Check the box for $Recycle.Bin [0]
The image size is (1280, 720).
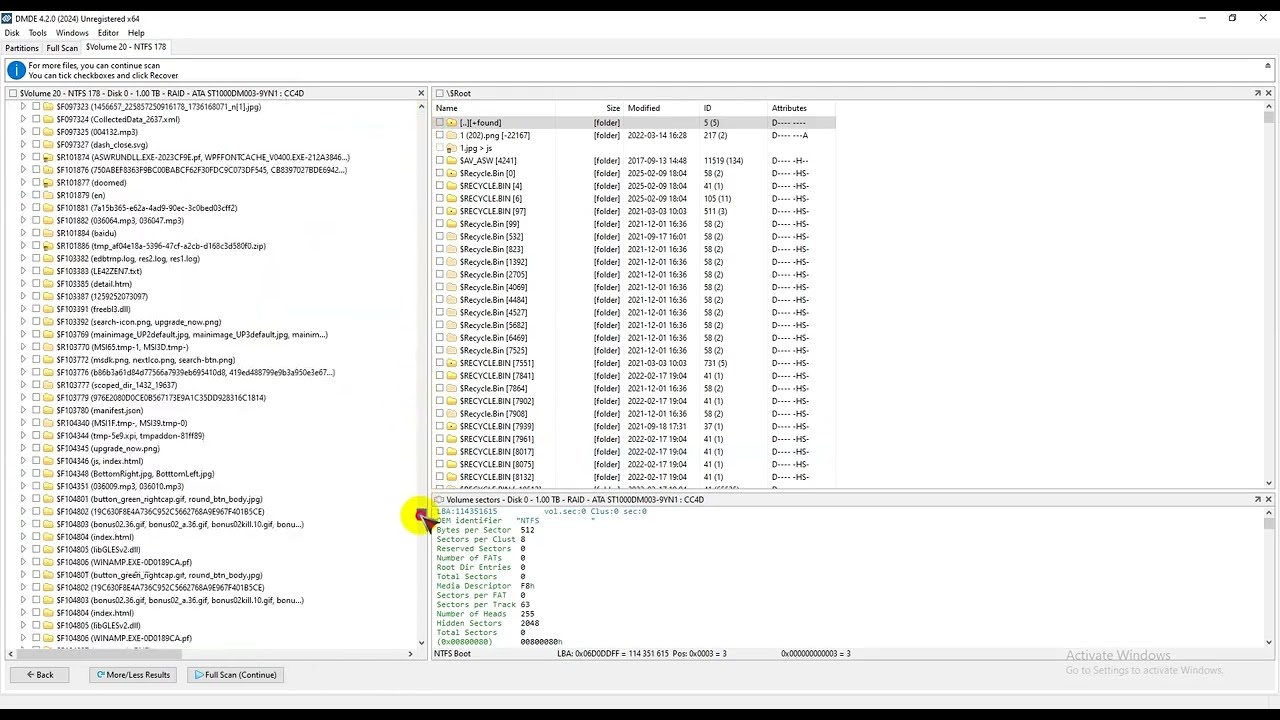point(439,173)
